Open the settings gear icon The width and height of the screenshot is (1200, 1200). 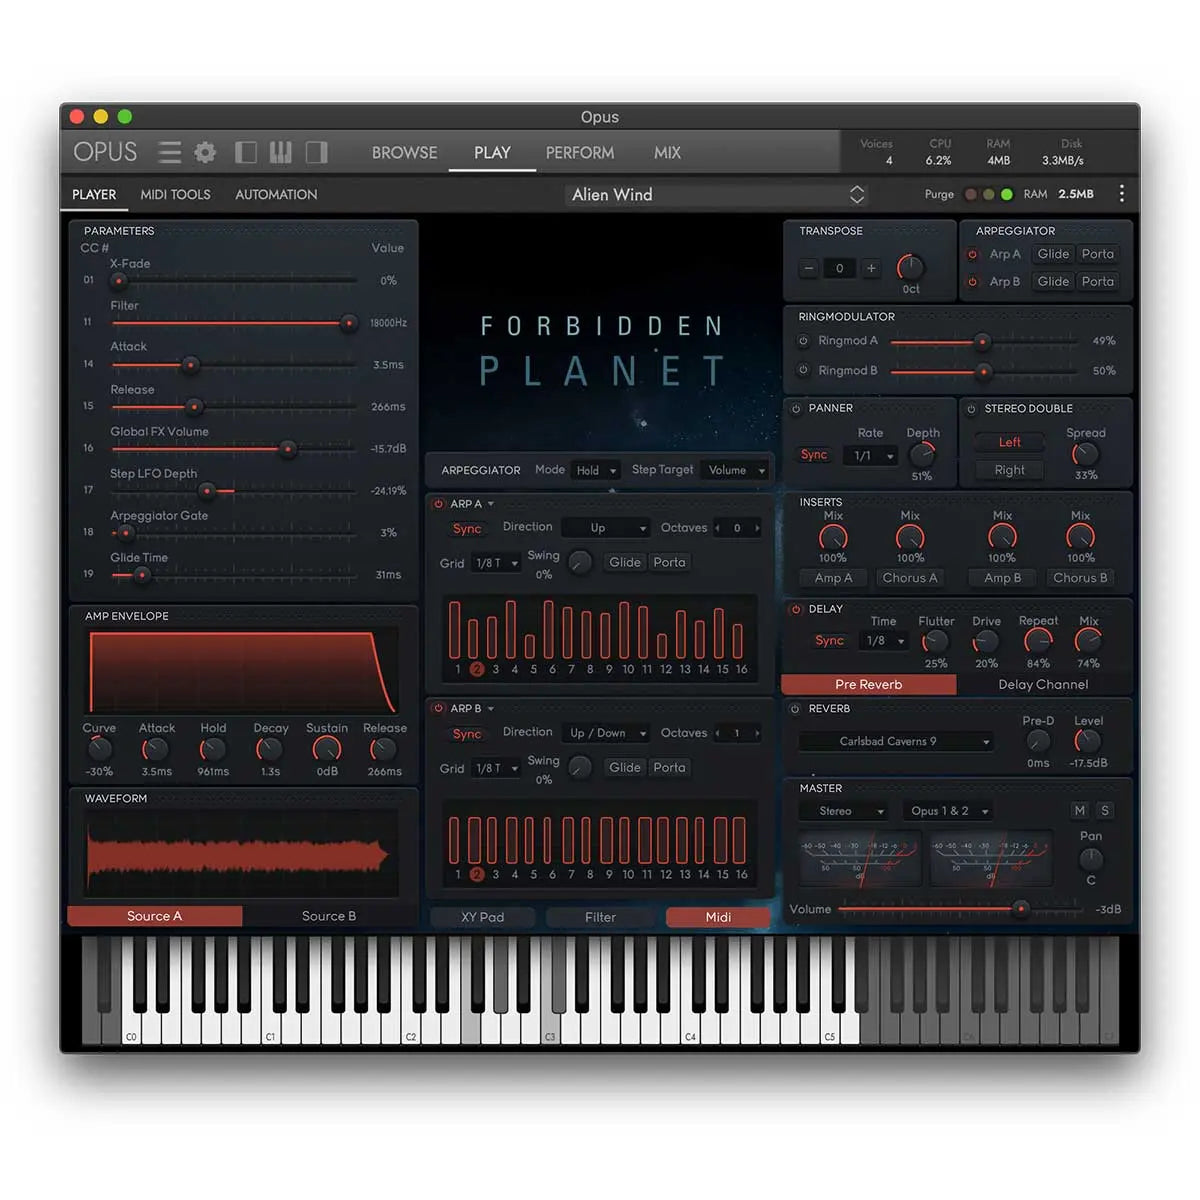[x=205, y=152]
